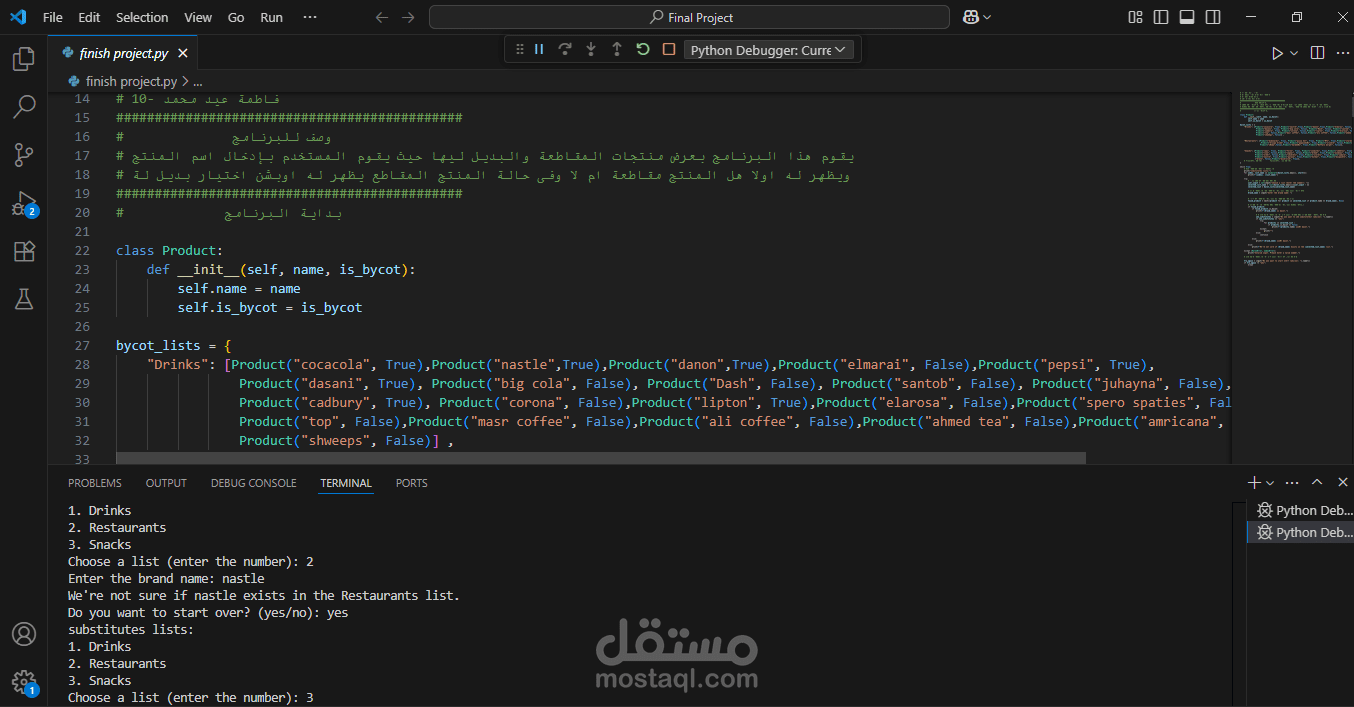This screenshot has width=1354, height=707.
Task: Open terminal panel Views and More Actions
Action: pyautogui.click(x=1292, y=482)
